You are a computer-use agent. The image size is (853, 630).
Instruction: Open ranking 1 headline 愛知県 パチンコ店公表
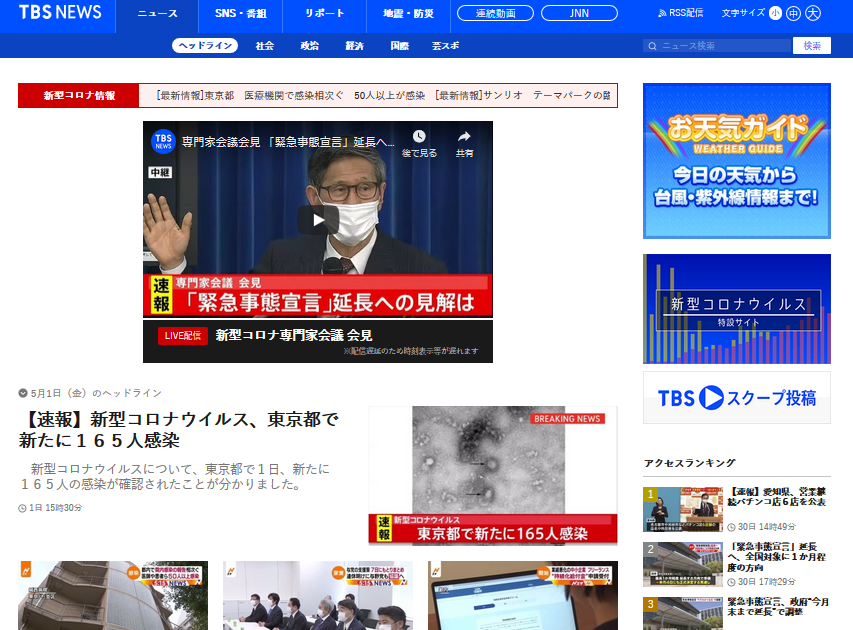777,497
